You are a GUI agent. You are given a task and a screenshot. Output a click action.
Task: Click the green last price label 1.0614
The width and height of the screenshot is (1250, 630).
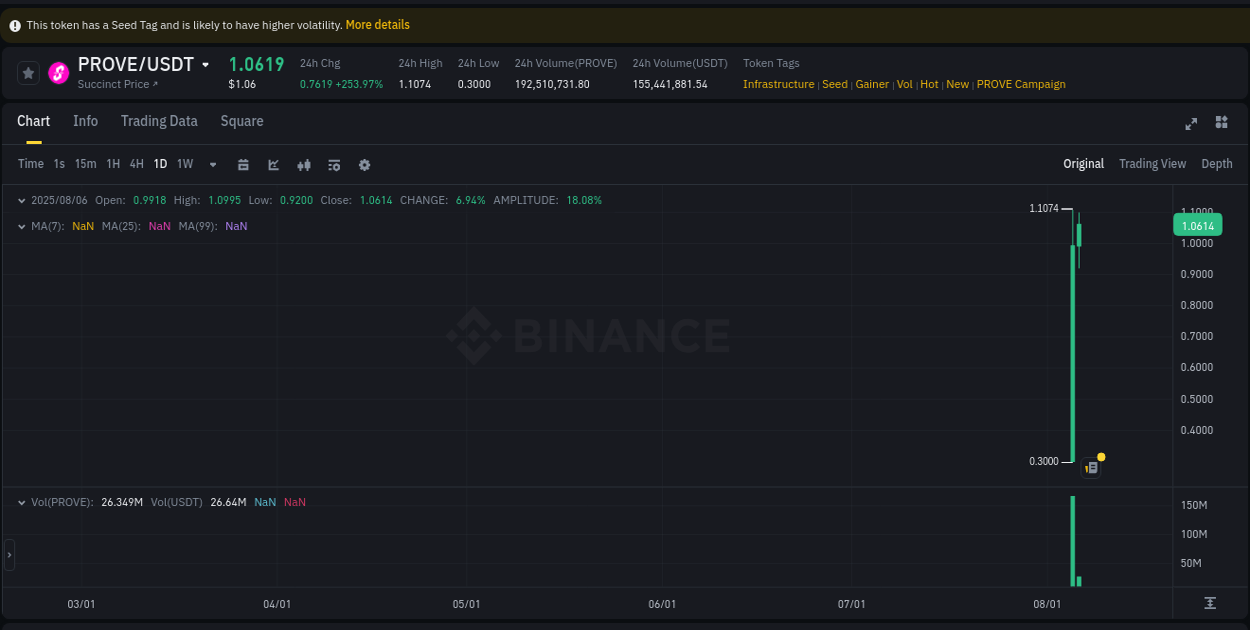click(x=1198, y=226)
